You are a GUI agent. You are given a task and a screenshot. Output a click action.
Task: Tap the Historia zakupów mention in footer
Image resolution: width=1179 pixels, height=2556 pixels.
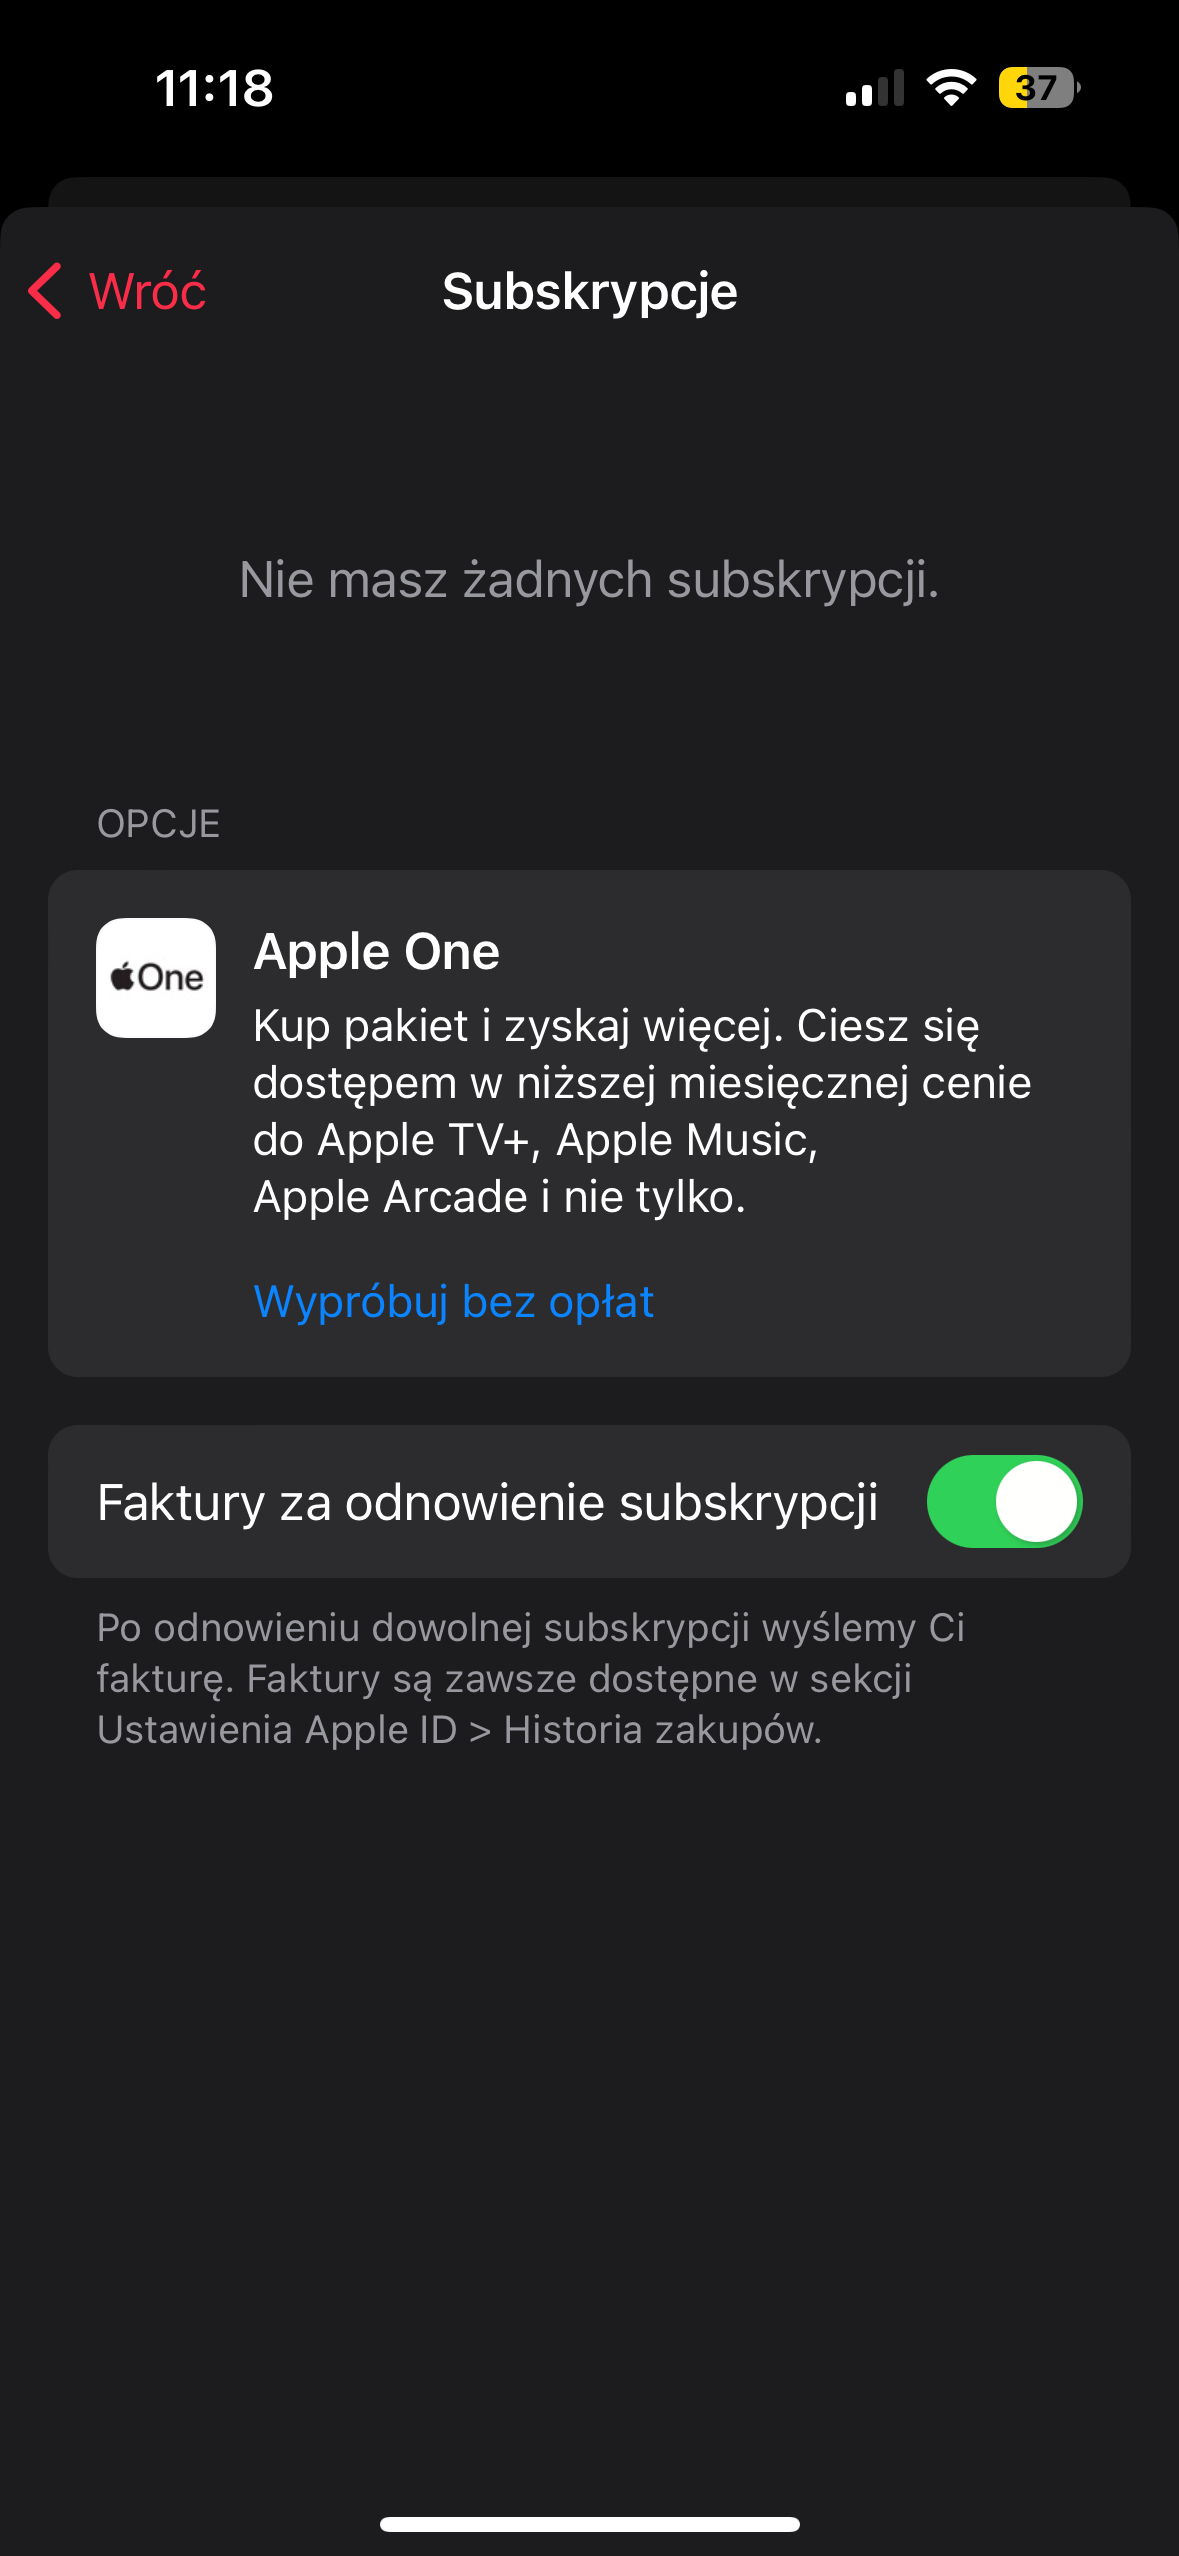662,1730
